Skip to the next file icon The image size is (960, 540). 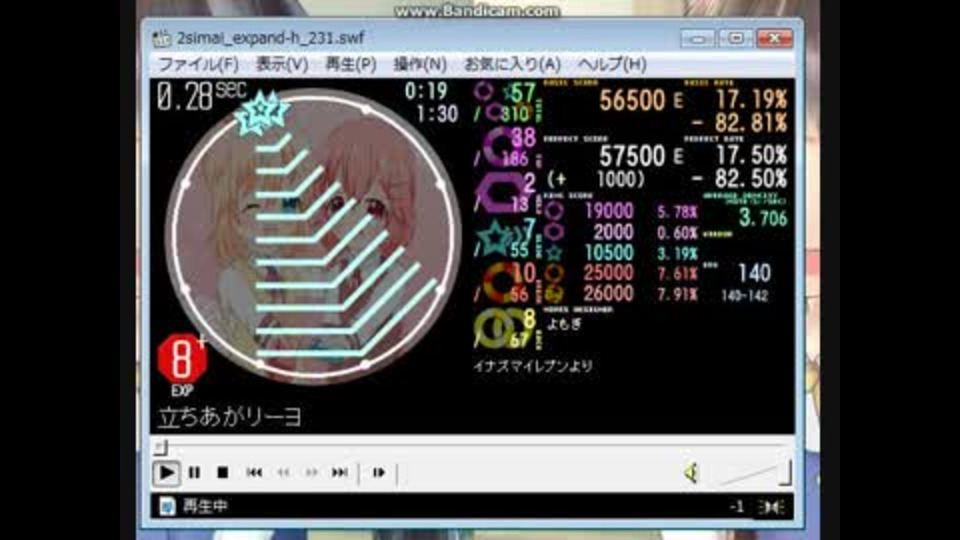[x=340, y=473]
